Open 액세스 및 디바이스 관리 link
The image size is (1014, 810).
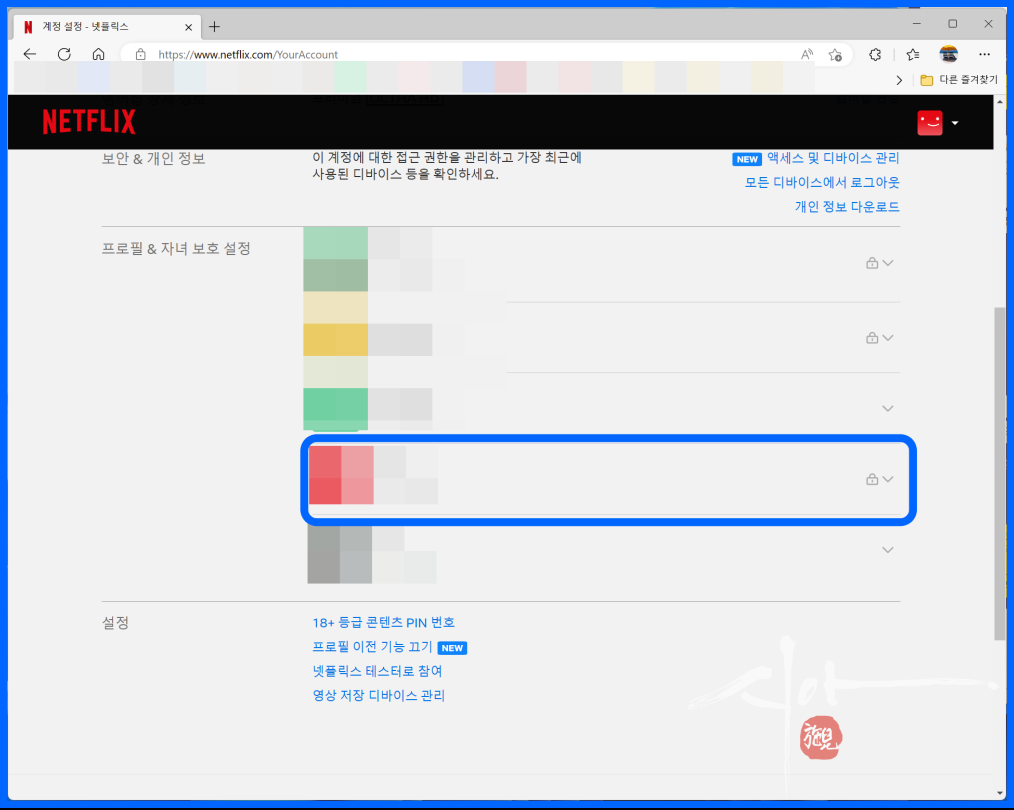point(833,158)
